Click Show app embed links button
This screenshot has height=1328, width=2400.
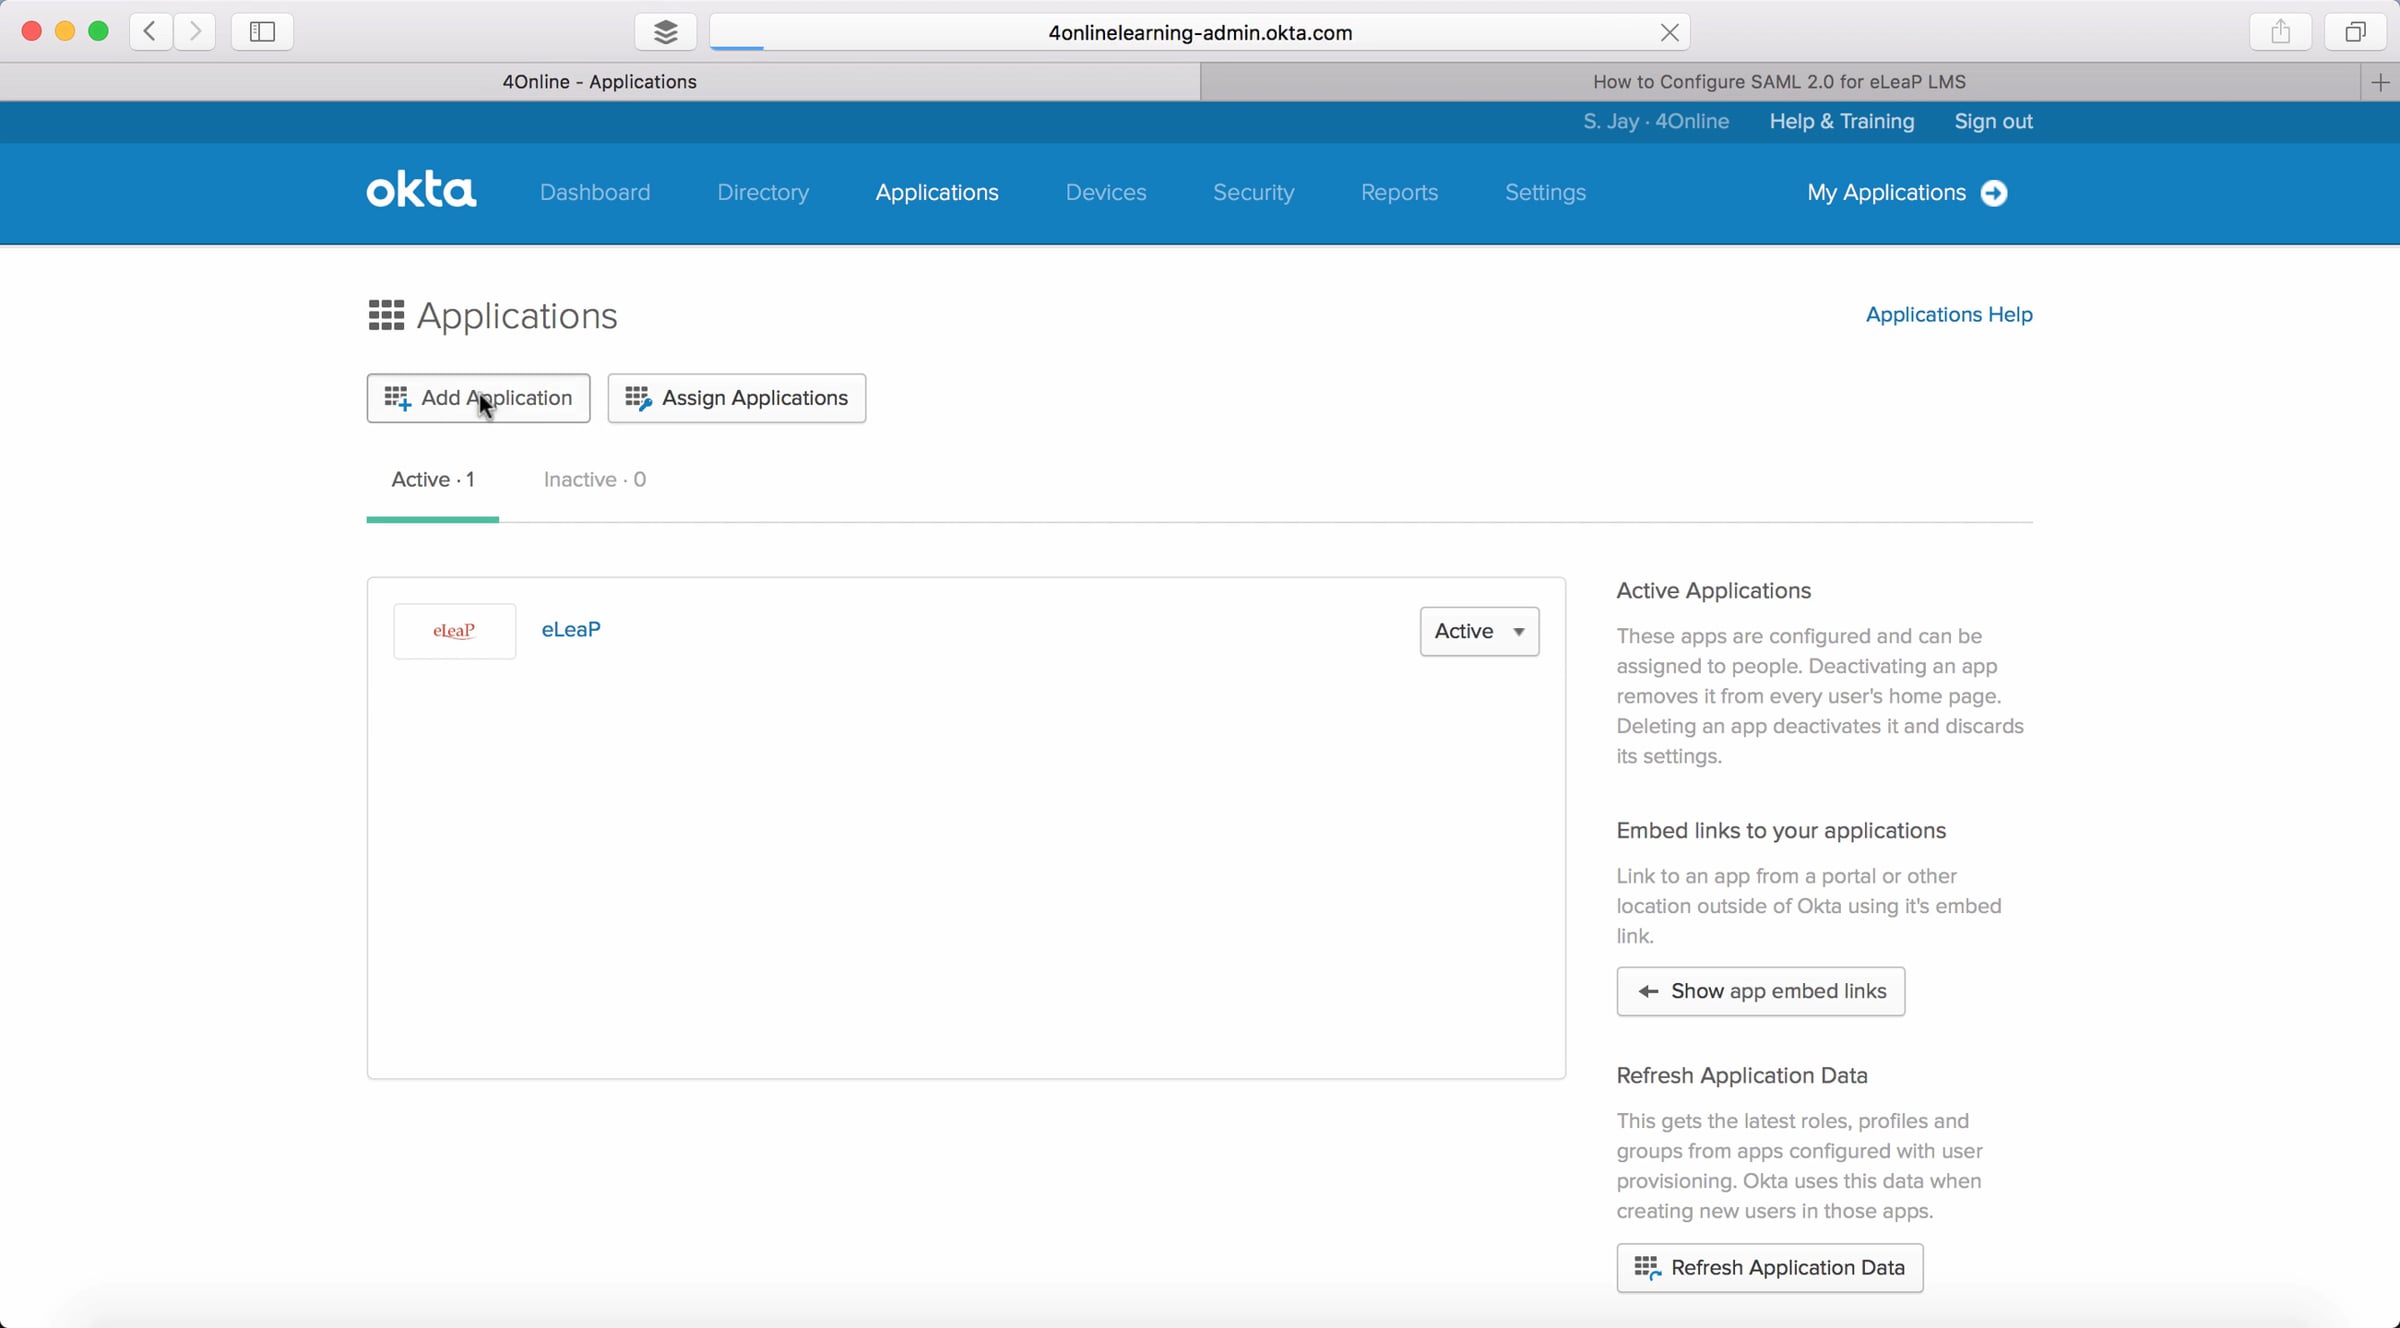pyautogui.click(x=1760, y=991)
